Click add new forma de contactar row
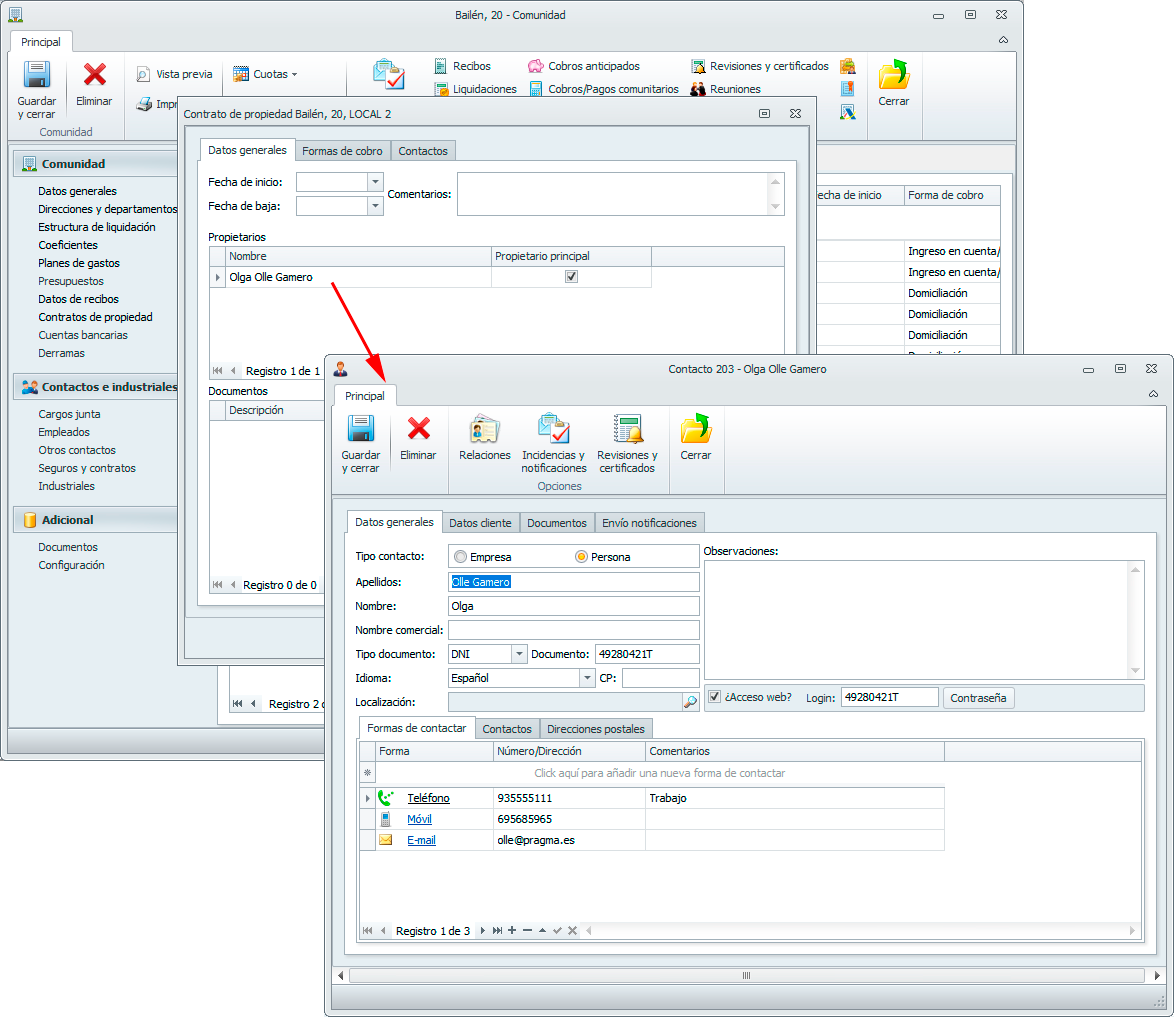The height and width of the screenshot is (1017, 1174). pyautogui.click(x=660, y=773)
